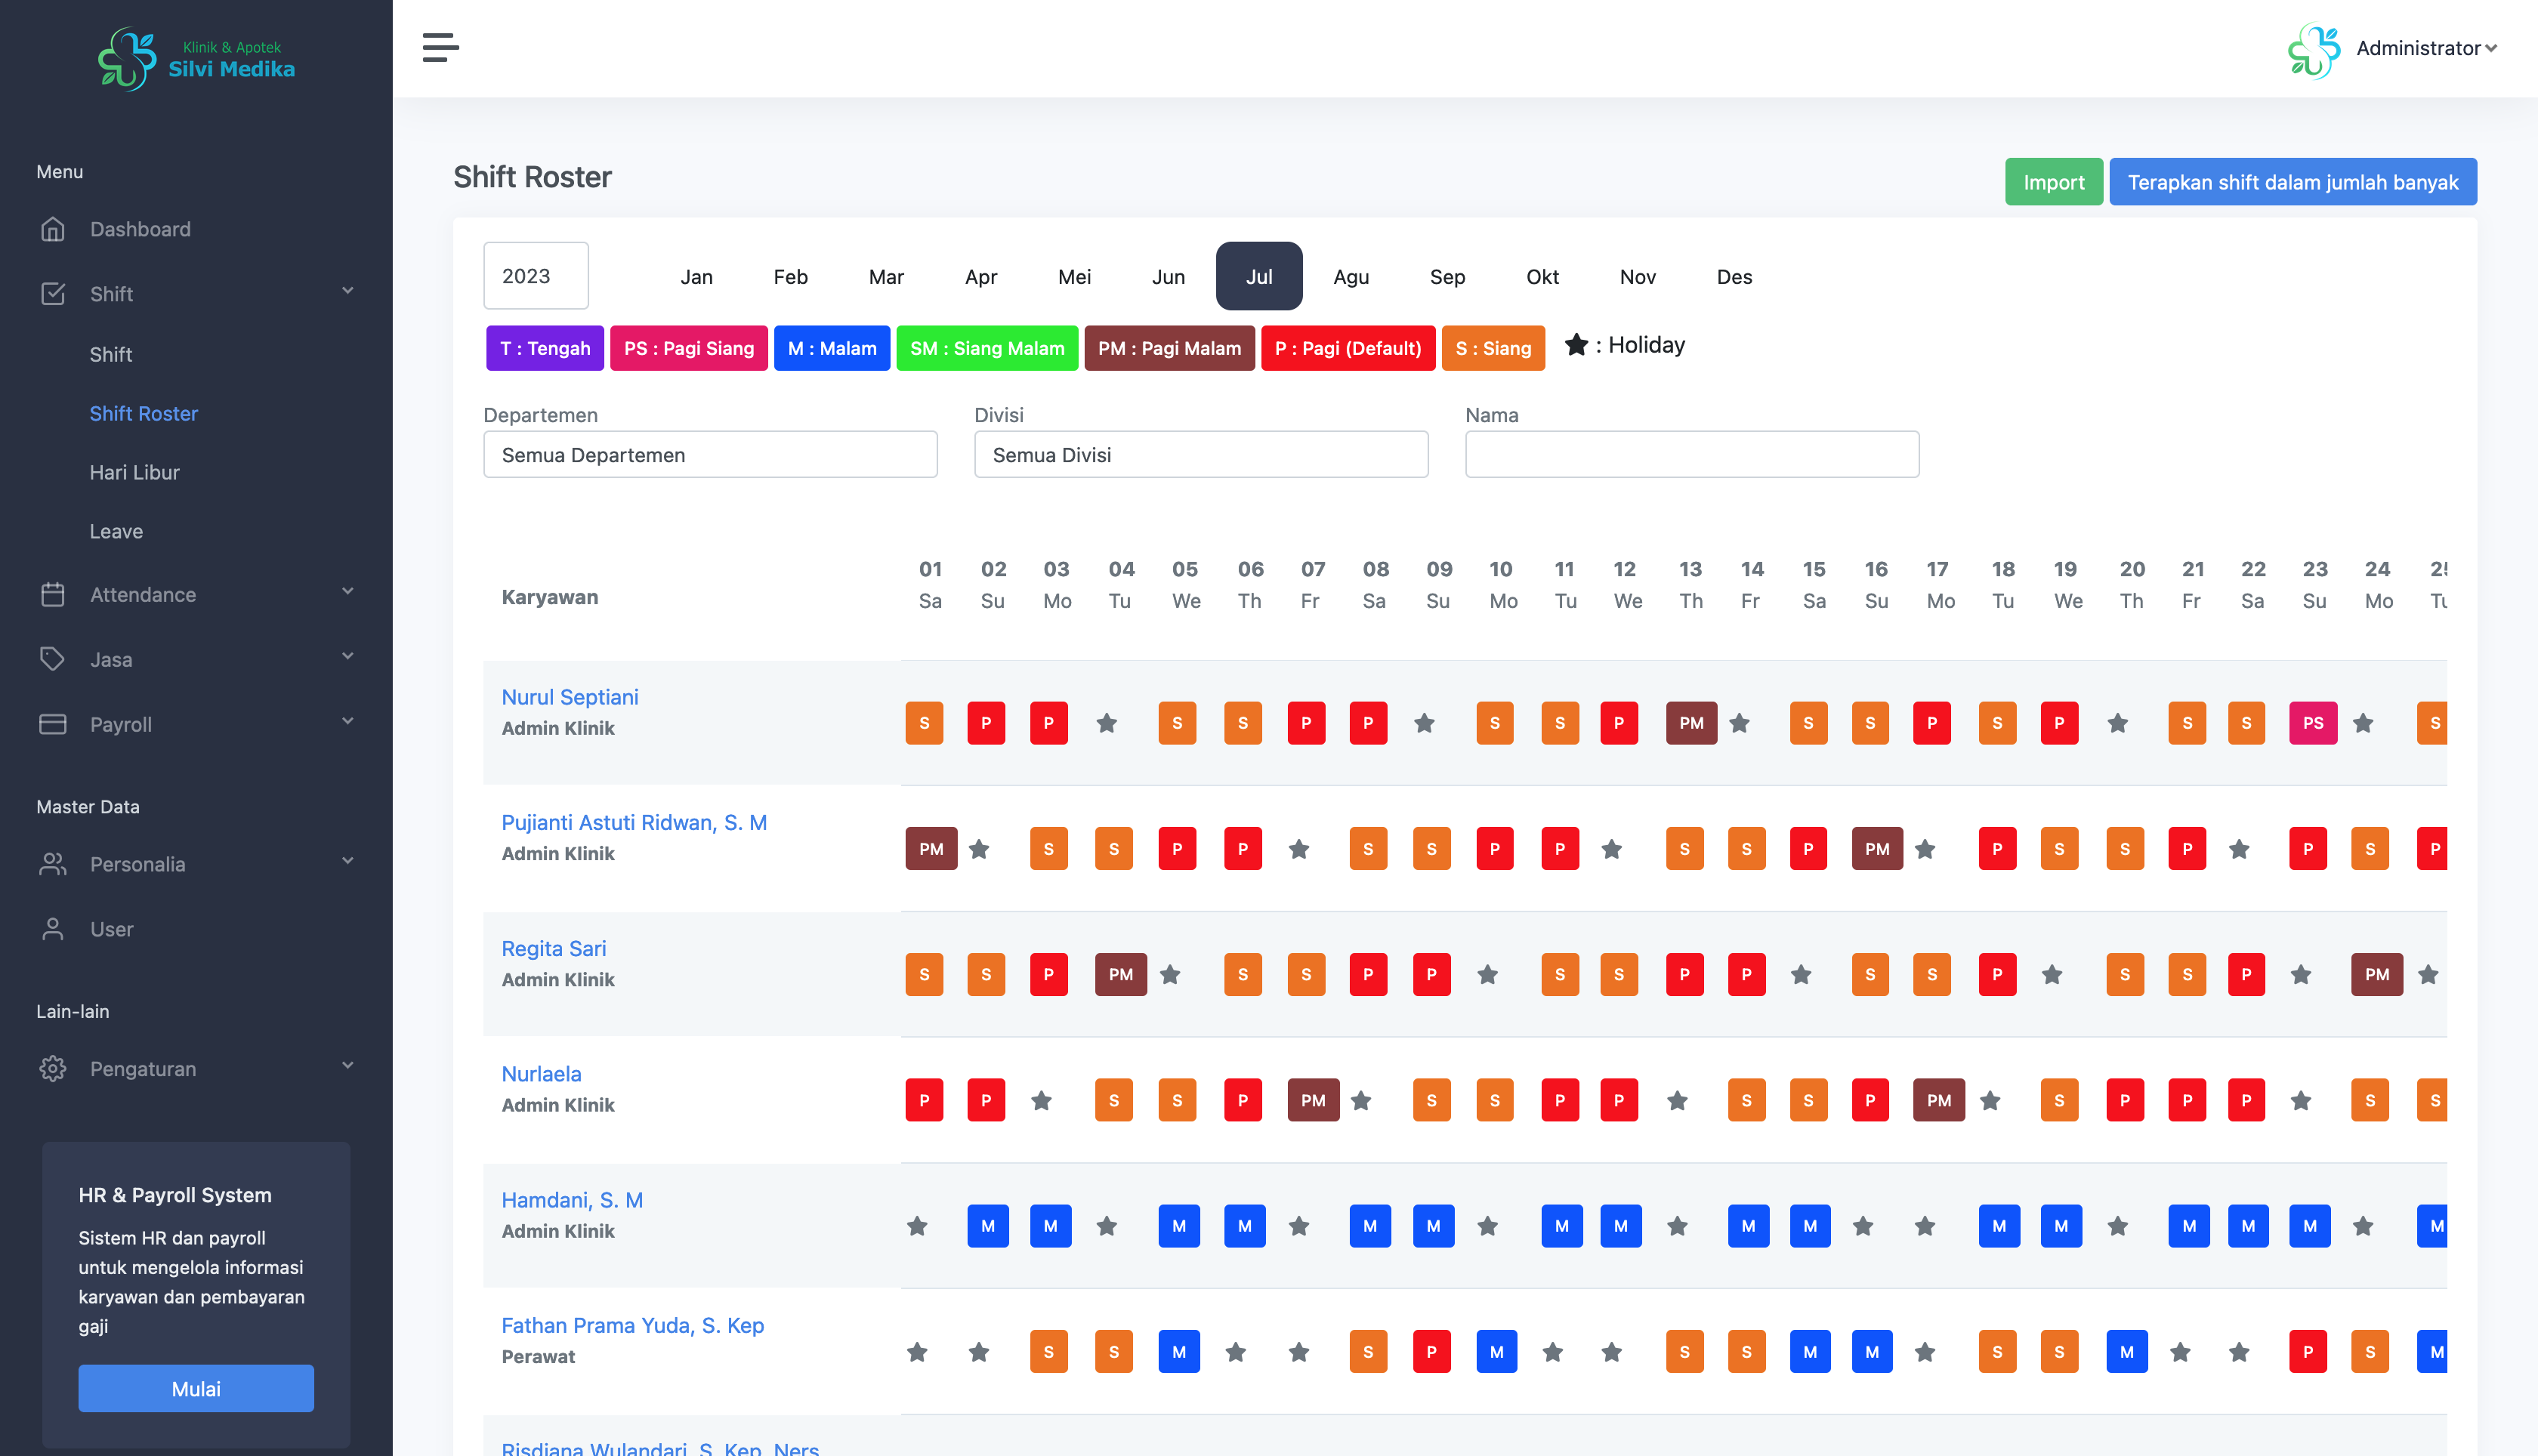
Task: Select the active Jul month tab
Action: click(1259, 277)
